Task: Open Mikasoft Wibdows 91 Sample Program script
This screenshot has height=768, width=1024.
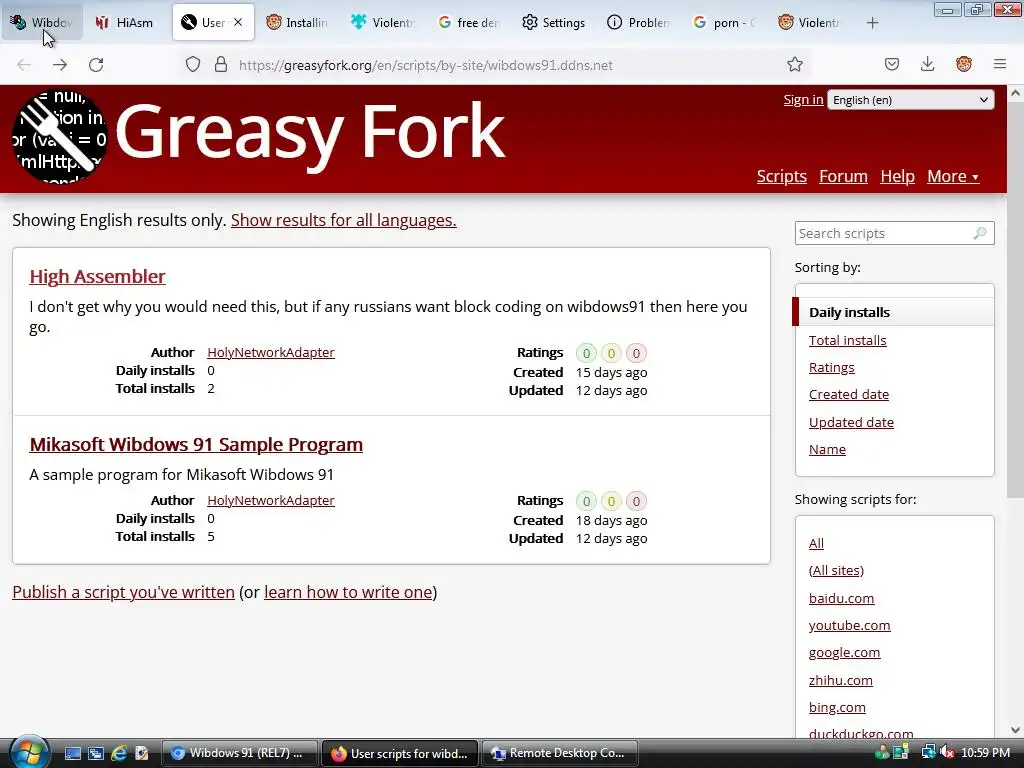Action: click(x=196, y=444)
